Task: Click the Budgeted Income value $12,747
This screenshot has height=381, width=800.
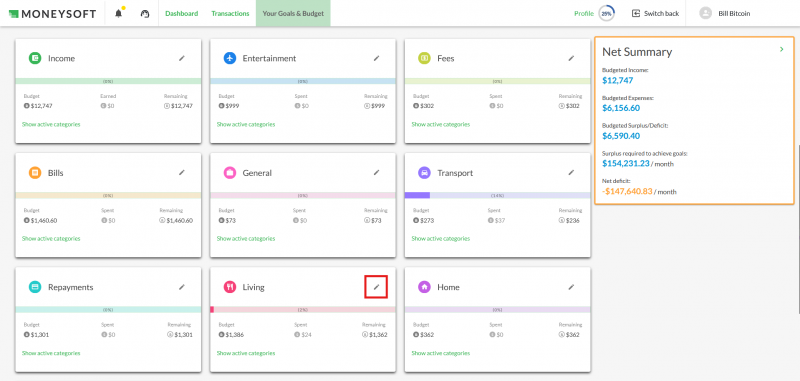Action: [x=618, y=80]
